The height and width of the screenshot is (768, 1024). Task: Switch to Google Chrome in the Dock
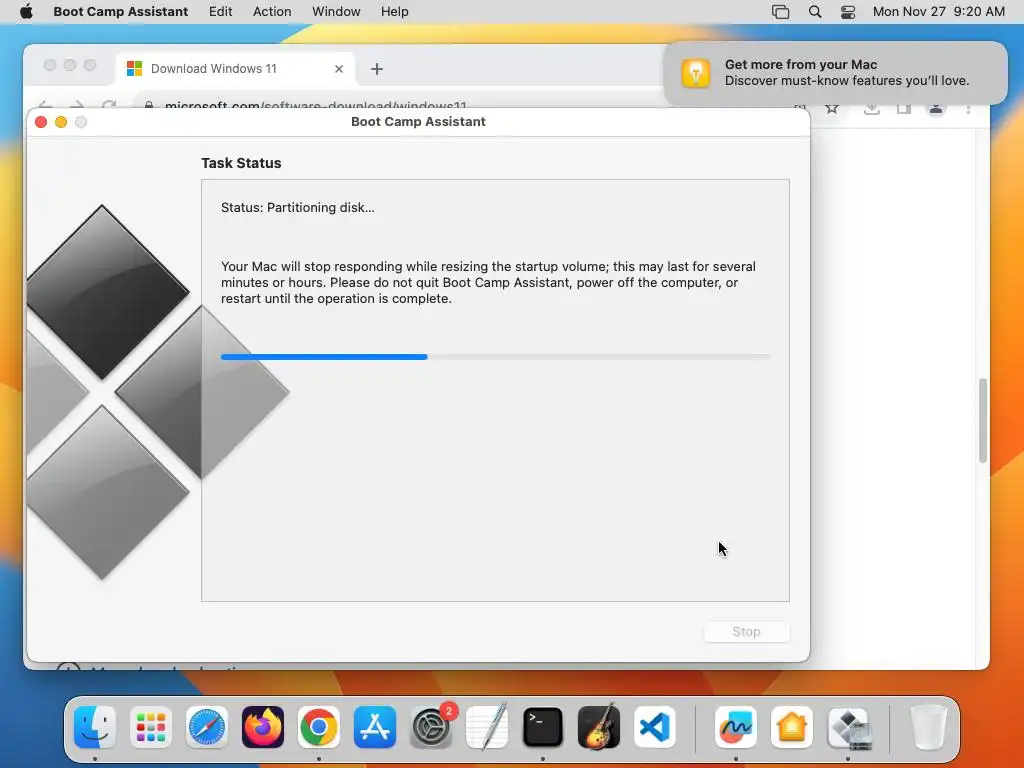[x=319, y=727]
